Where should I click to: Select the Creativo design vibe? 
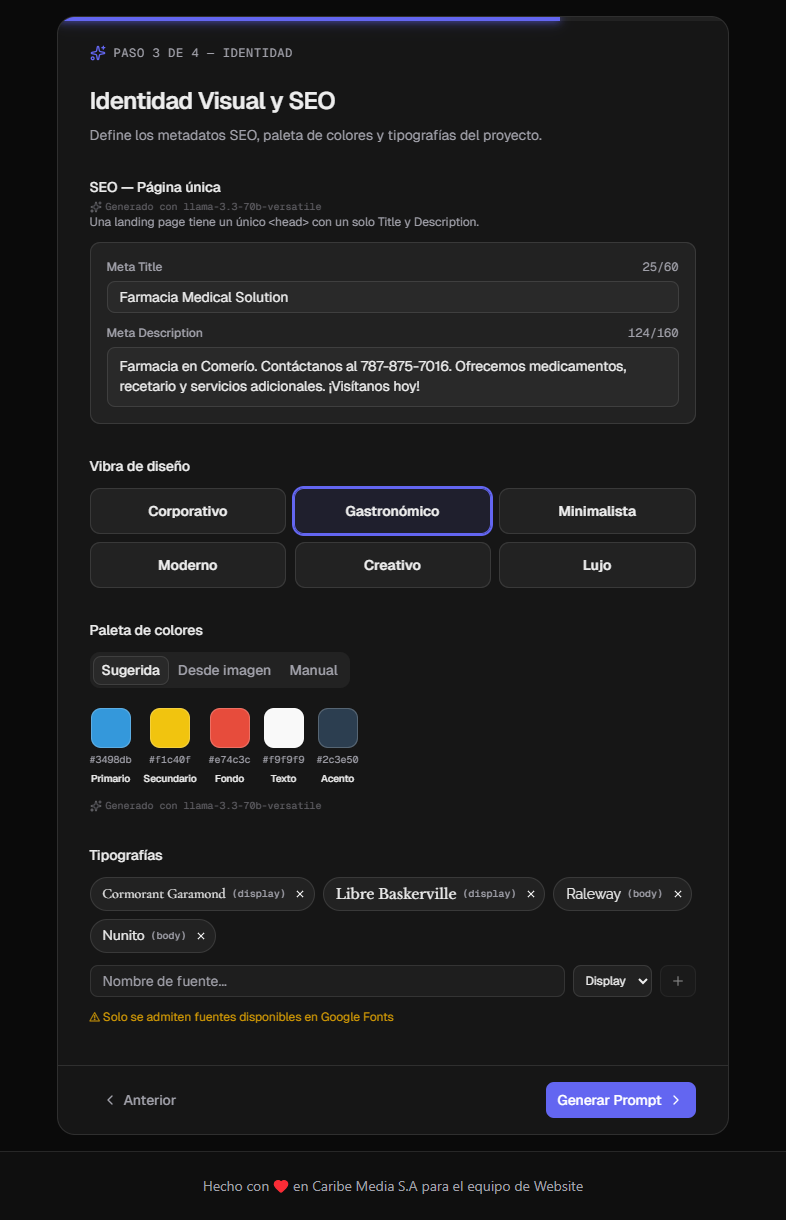(x=392, y=565)
